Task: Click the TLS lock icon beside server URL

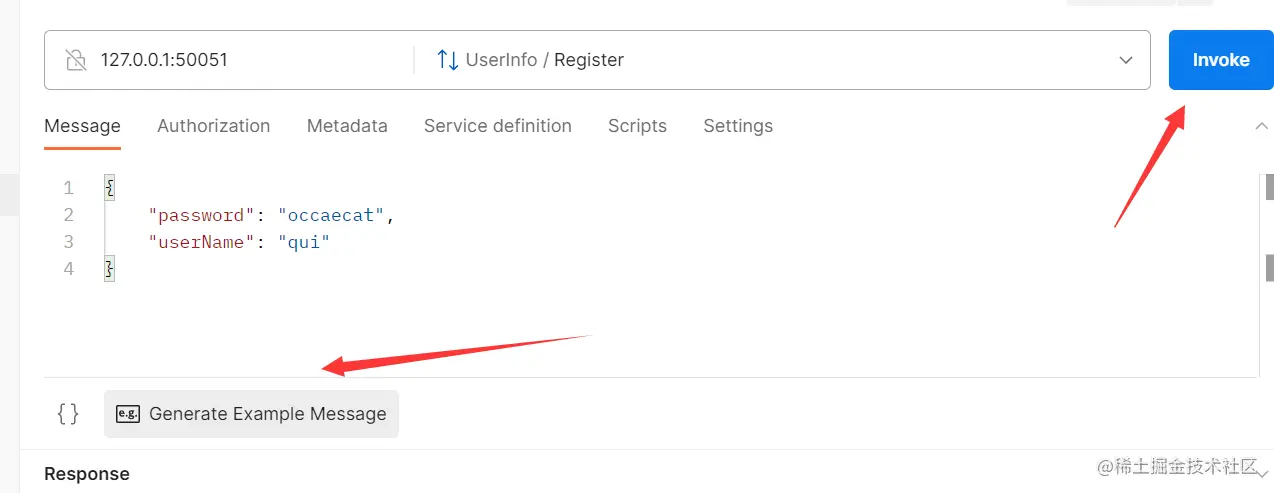Action: [75, 60]
